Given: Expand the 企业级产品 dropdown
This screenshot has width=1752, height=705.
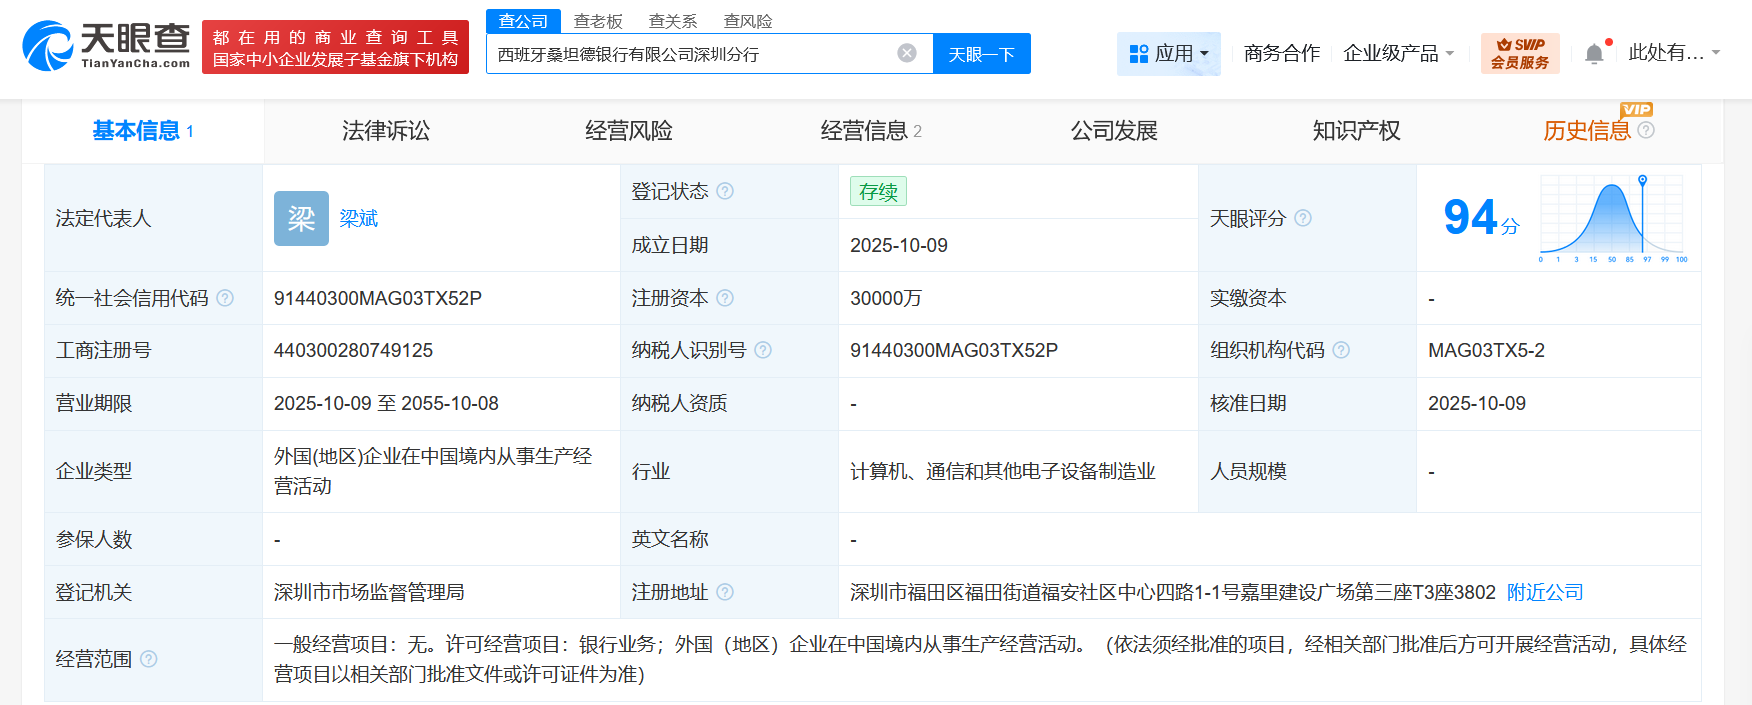Looking at the screenshot, I should [x=1398, y=54].
